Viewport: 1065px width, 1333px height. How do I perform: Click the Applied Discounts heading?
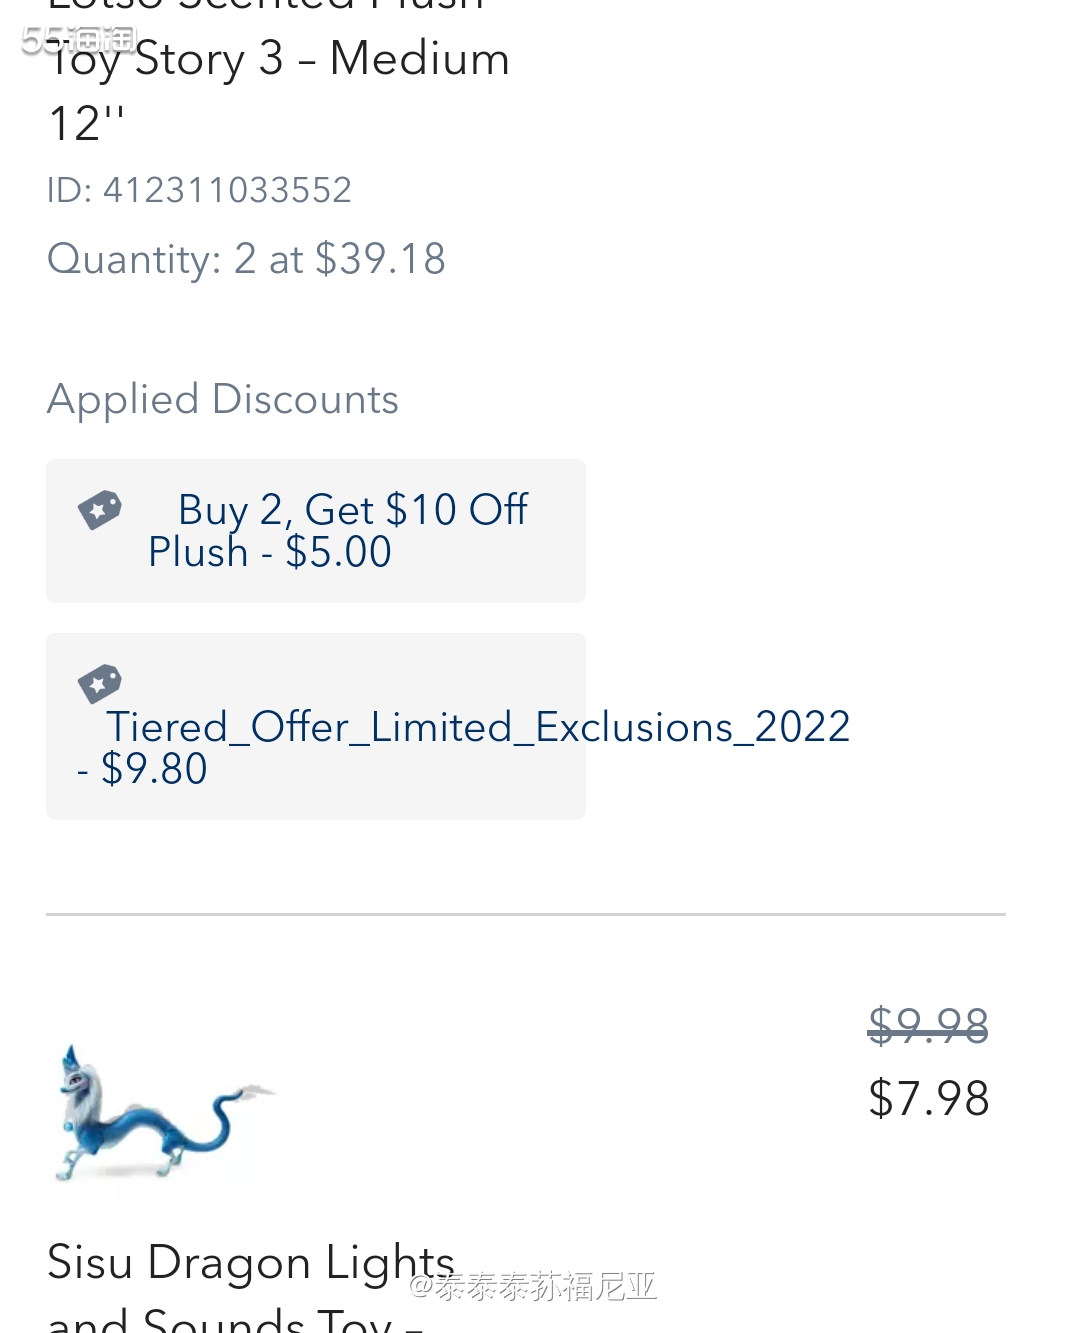223,399
